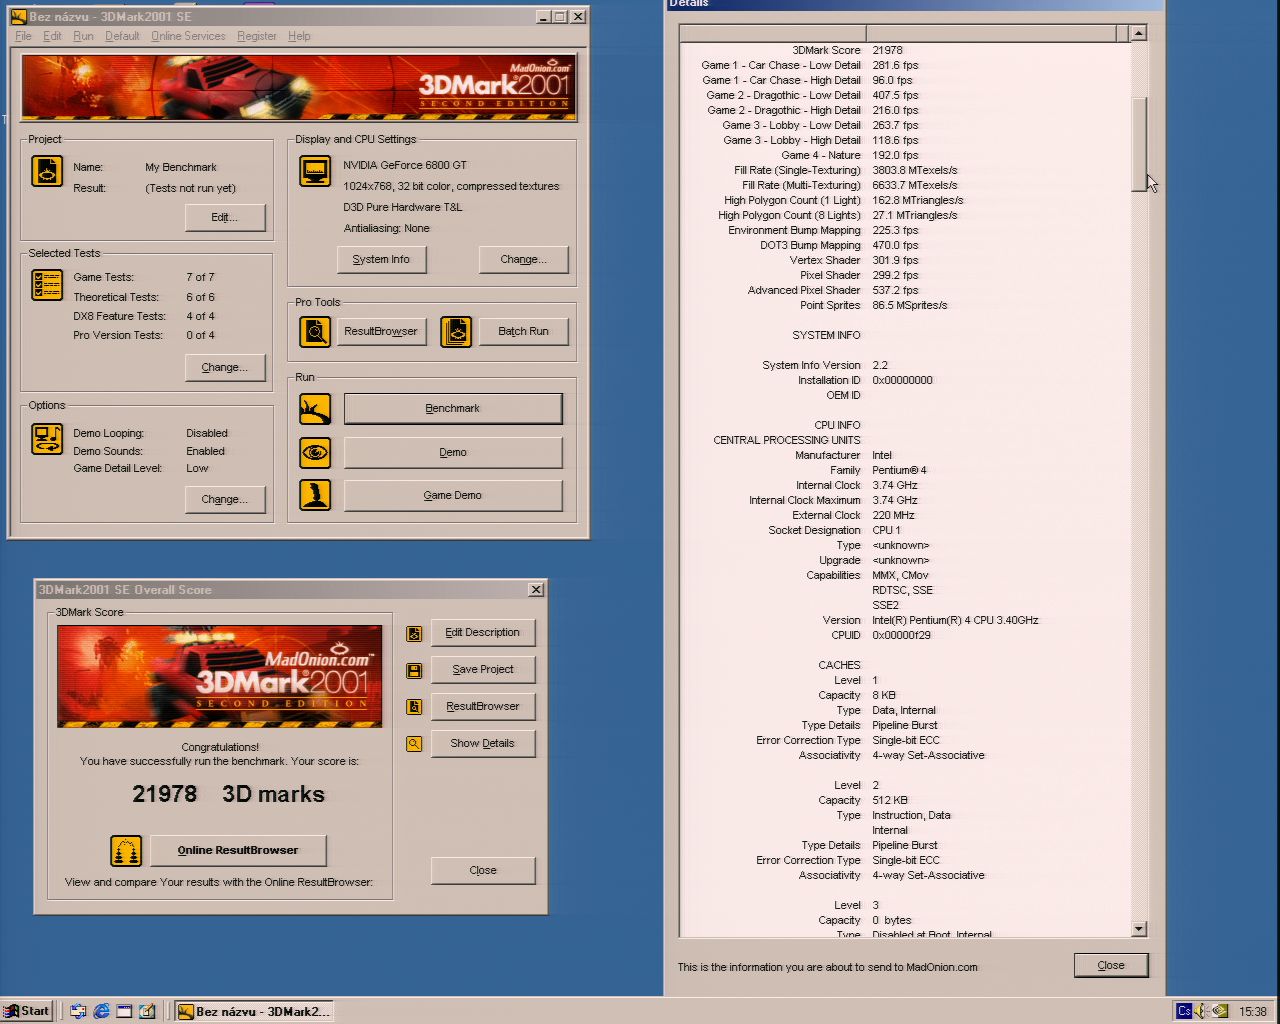Click the ResultBrowser magnifier icon in Pro Tools
This screenshot has width=1280, height=1024.
(x=315, y=331)
